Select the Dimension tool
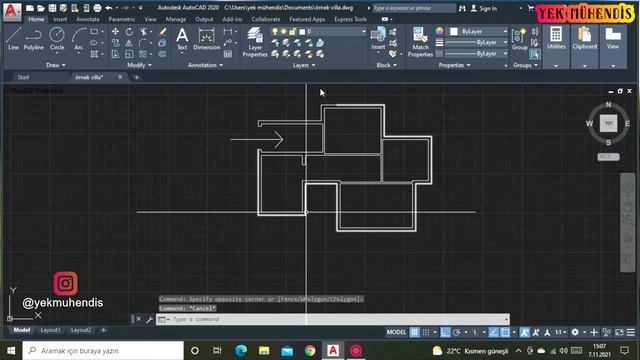The width and height of the screenshot is (640, 360). (x=207, y=39)
